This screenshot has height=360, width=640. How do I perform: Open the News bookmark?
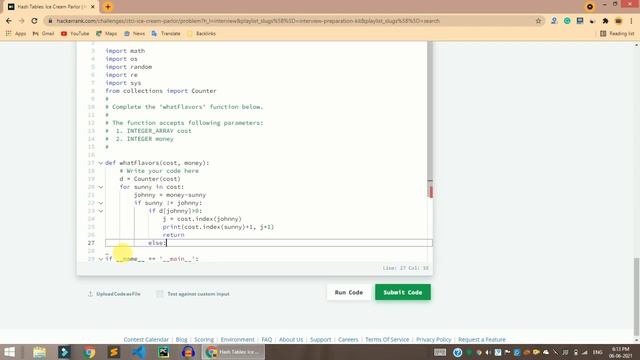click(x=134, y=33)
